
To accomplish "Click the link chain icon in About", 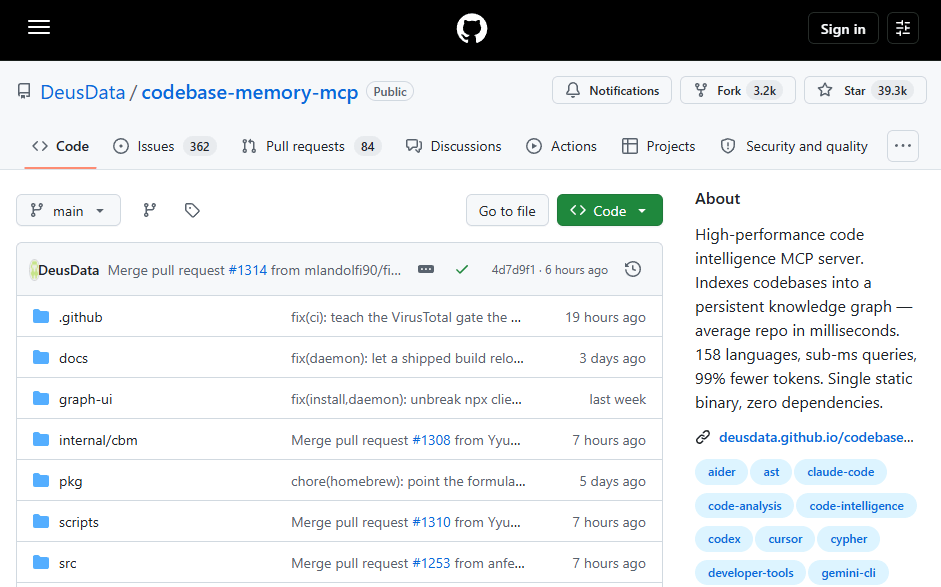I will (703, 438).
